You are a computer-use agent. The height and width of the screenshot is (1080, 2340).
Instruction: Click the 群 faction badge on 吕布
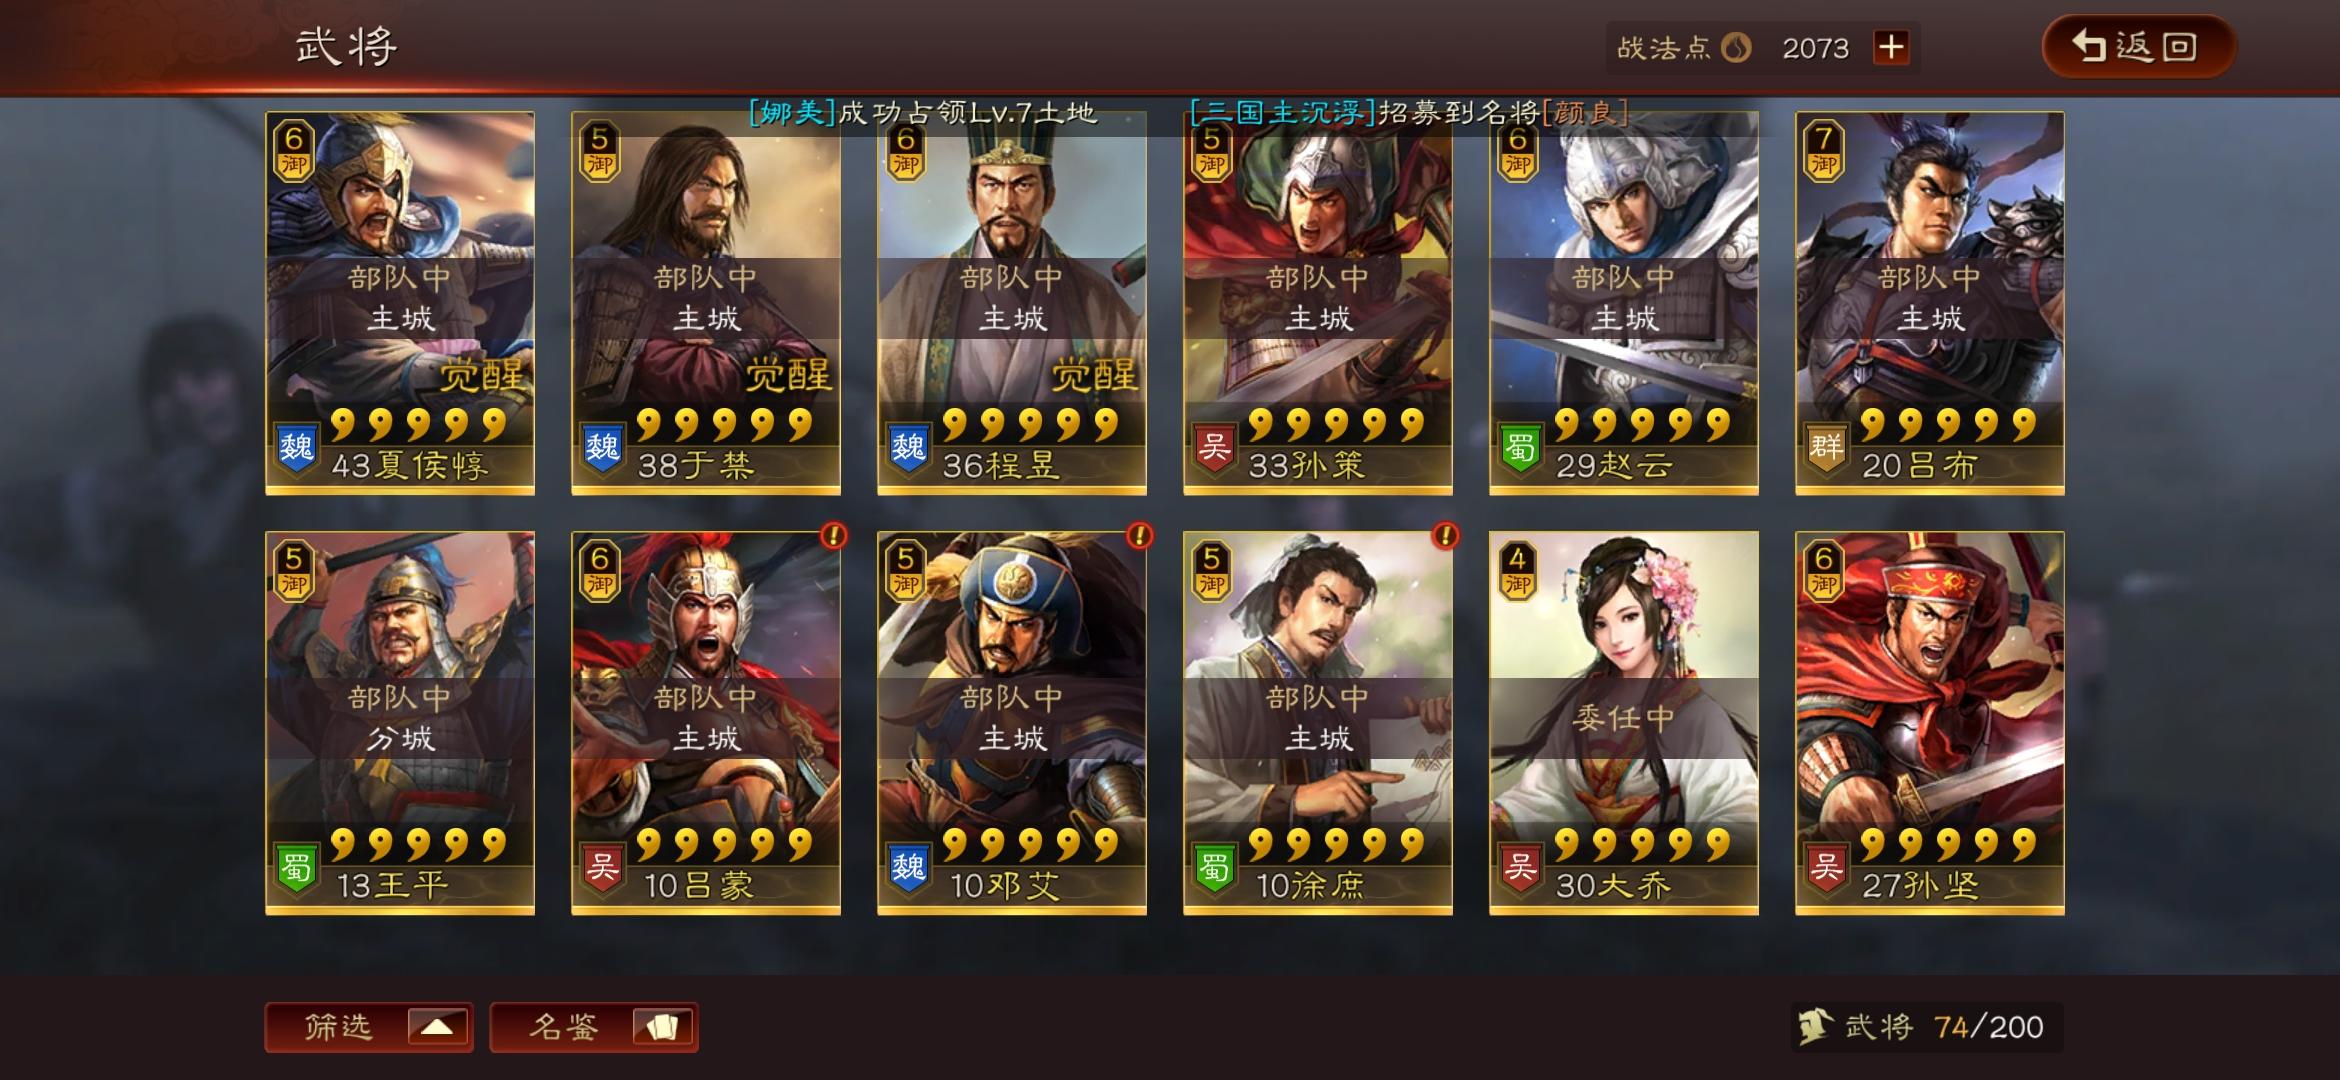pyautogui.click(x=1826, y=448)
